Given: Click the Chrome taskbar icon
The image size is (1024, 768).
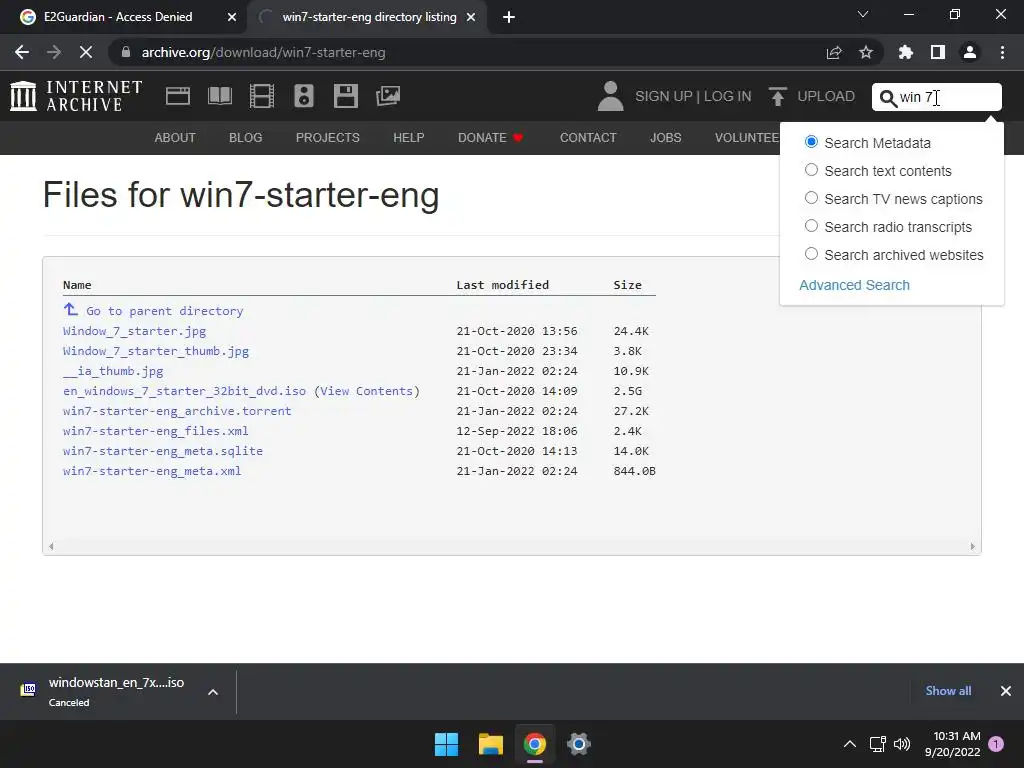Looking at the screenshot, I should (534, 744).
